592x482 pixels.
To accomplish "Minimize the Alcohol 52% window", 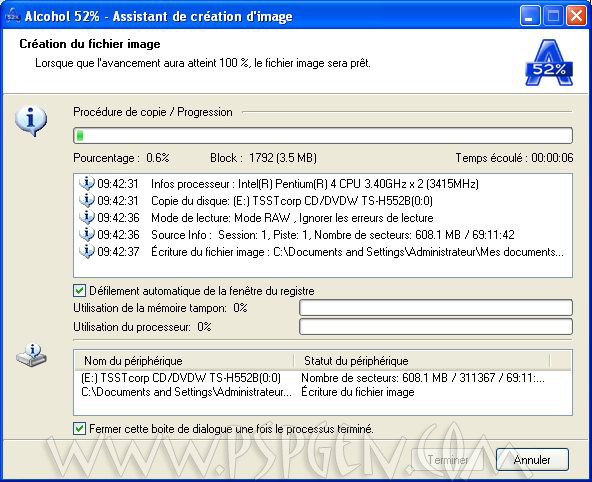I will [530, 16].
